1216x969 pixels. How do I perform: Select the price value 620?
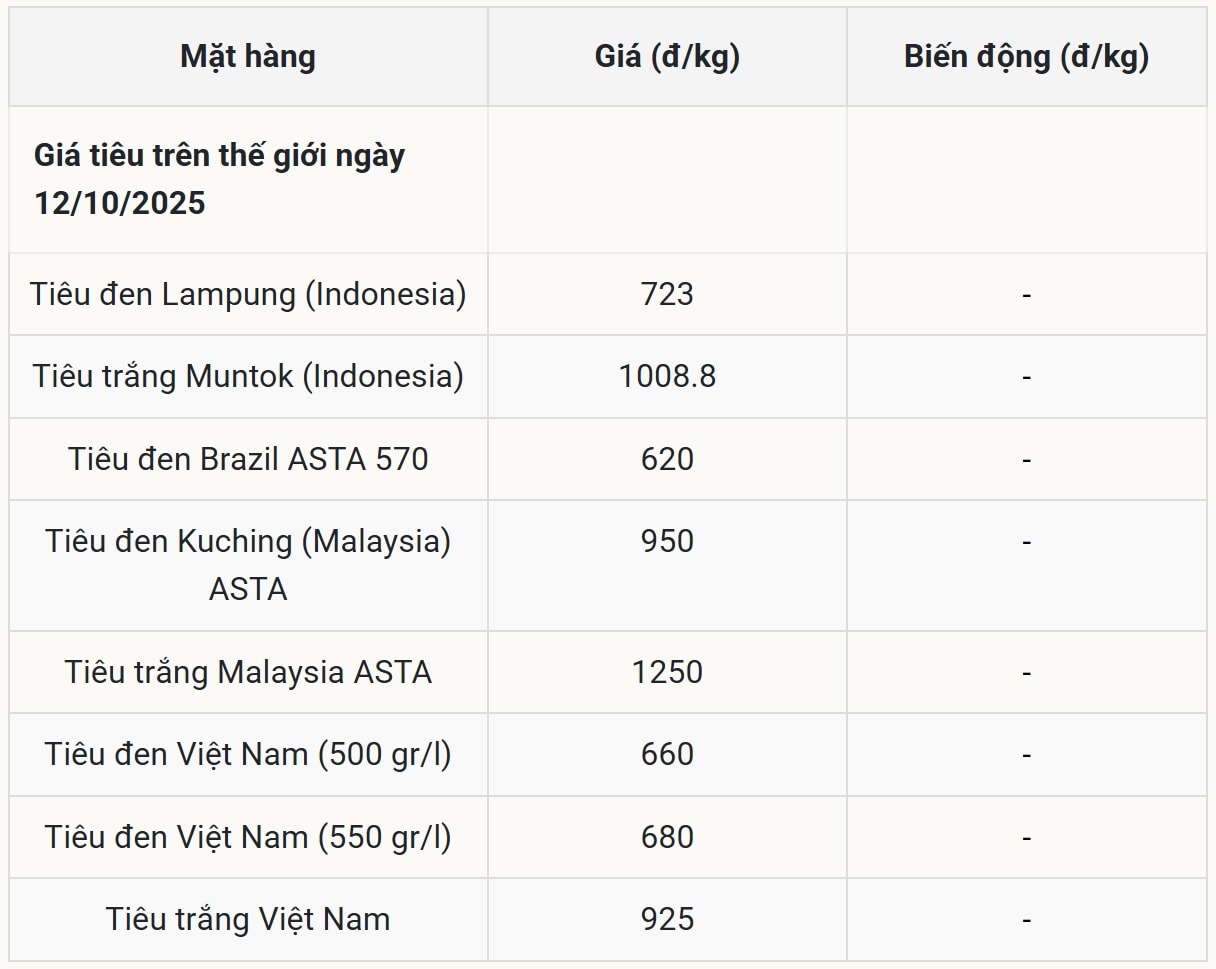coord(667,459)
